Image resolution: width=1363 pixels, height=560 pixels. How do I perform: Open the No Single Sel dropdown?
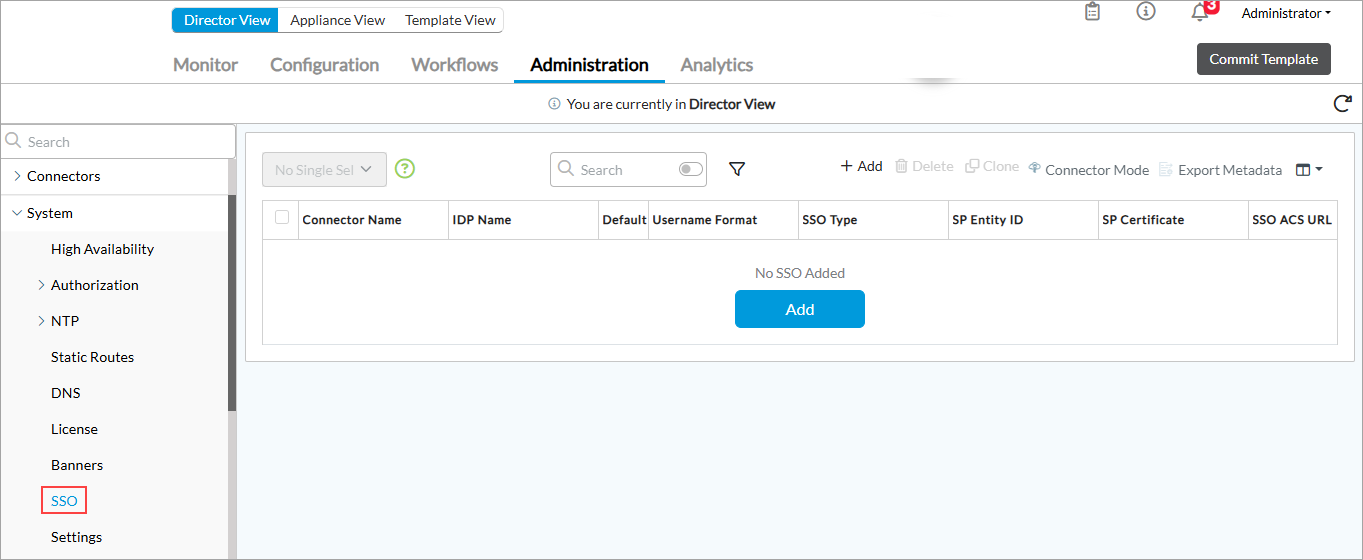click(324, 170)
